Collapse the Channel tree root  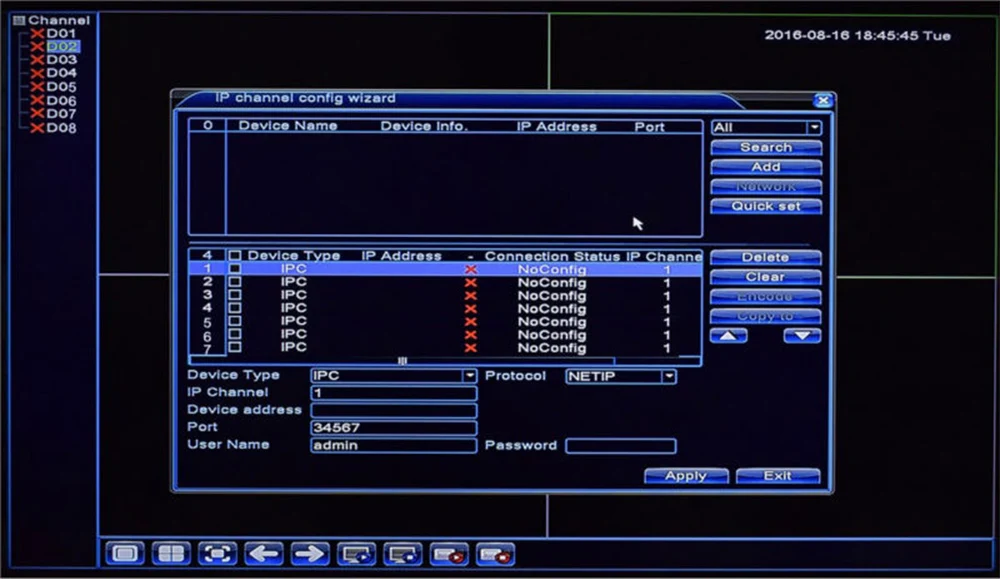(19, 20)
